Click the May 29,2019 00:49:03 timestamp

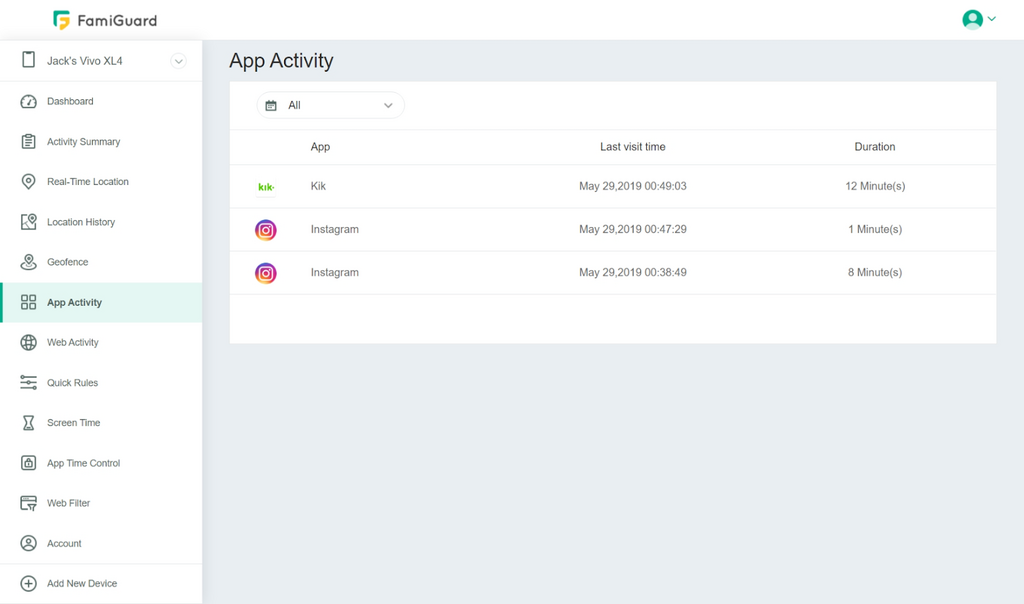coord(633,186)
